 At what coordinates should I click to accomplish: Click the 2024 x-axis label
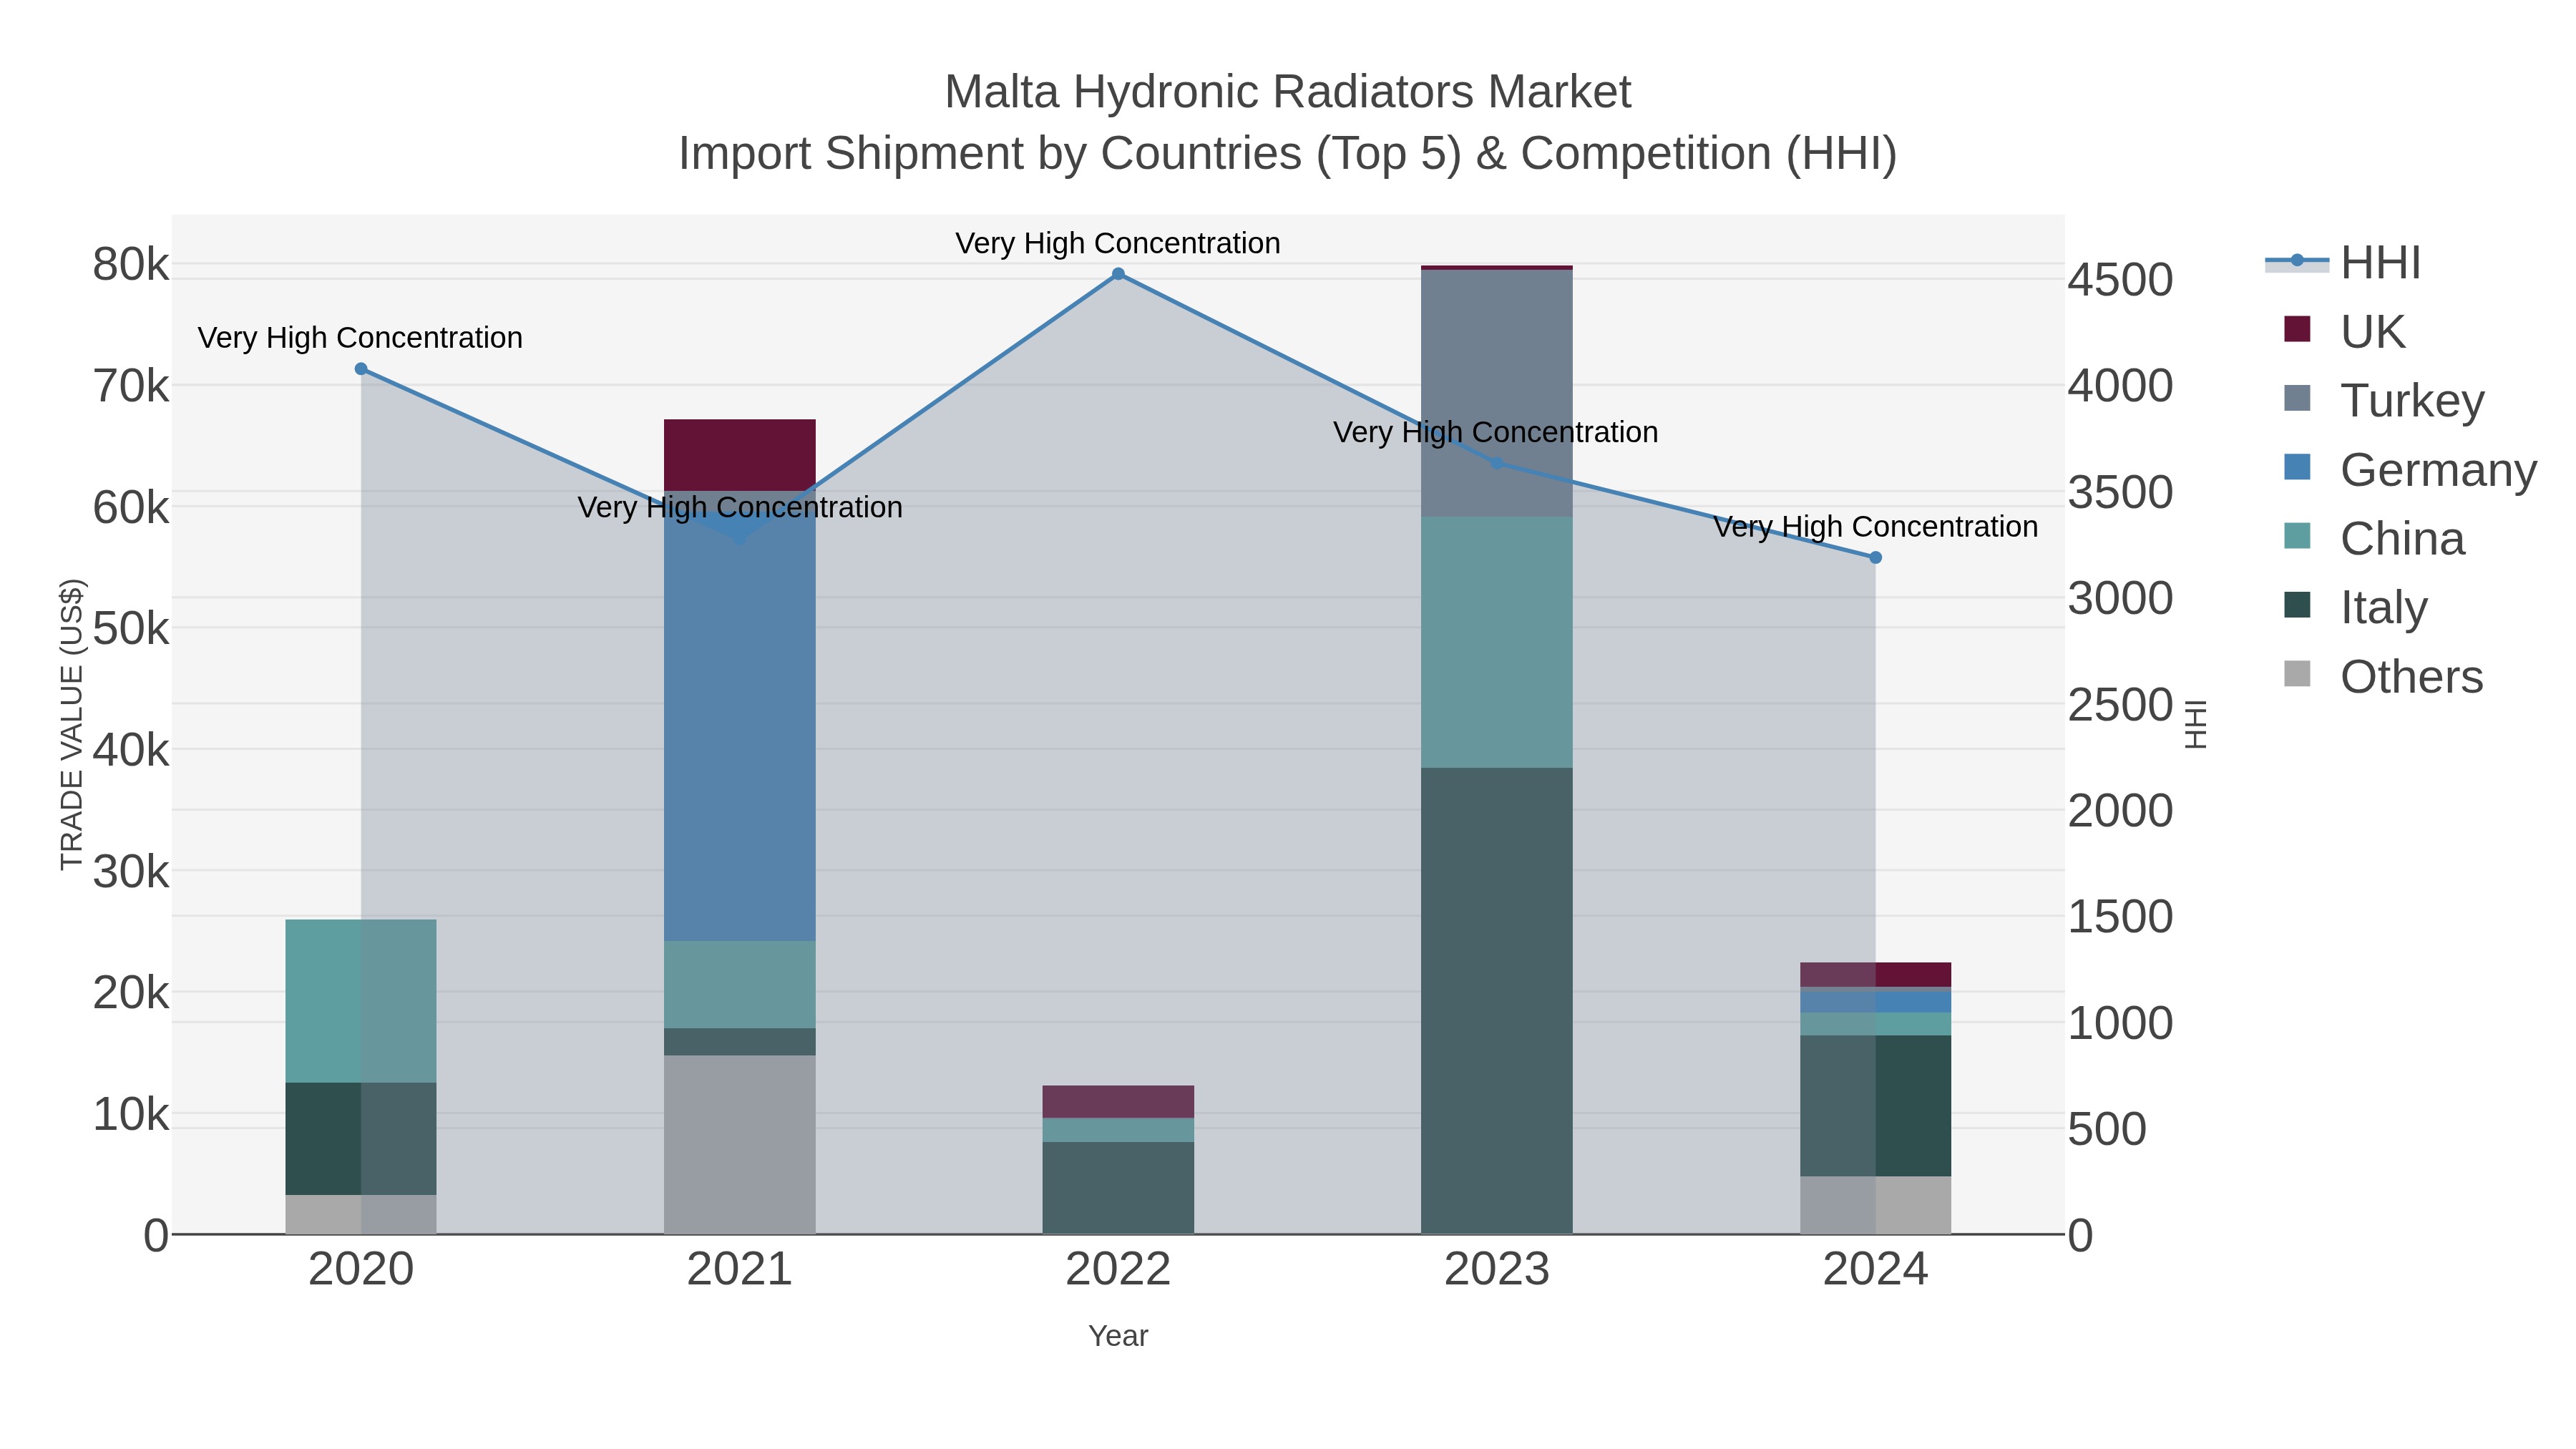pyautogui.click(x=1875, y=1269)
